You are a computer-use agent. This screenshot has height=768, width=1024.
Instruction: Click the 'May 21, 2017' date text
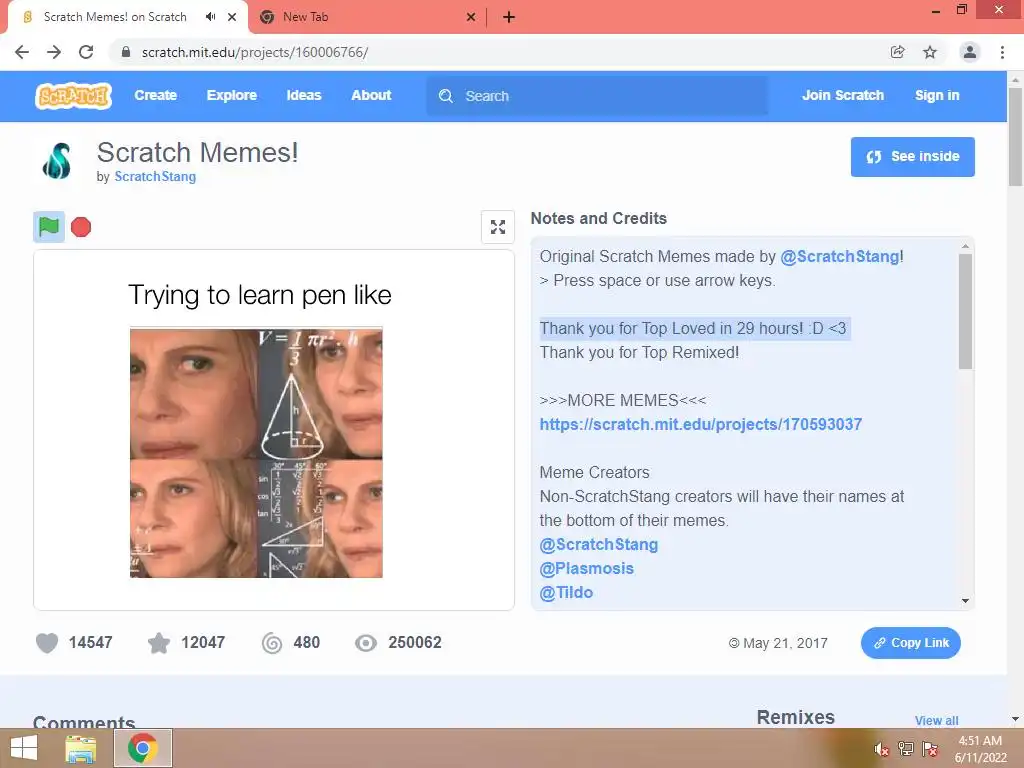[785, 643]
